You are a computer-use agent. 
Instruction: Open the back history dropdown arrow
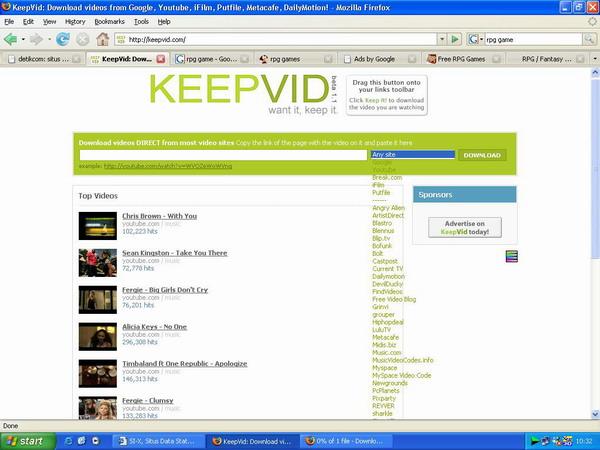(x=23, y=39)
